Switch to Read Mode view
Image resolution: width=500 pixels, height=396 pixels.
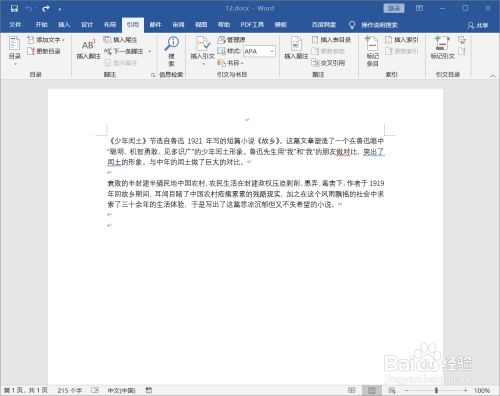[352, 390]
